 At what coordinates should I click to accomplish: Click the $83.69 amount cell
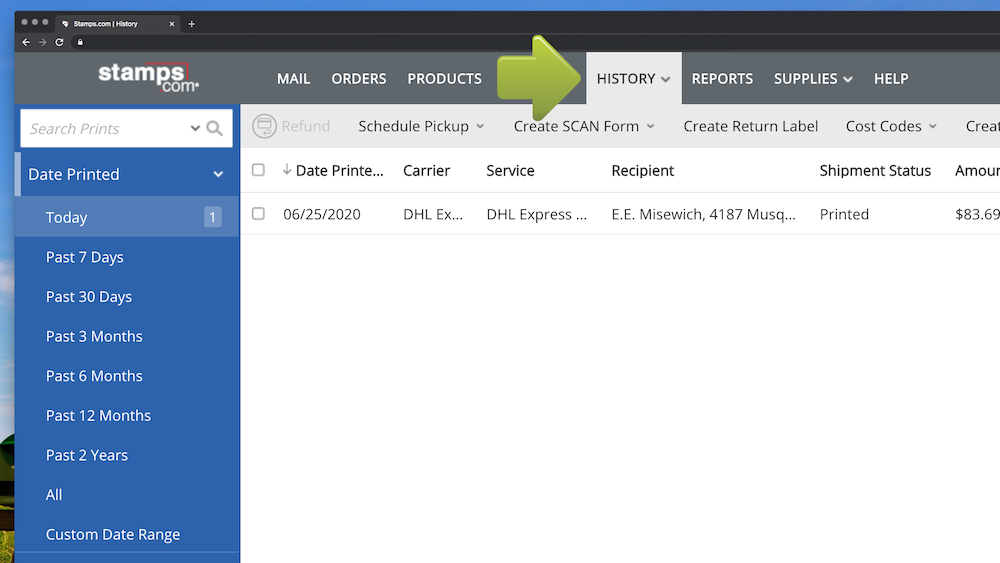pyautogui.click(x=977, y=214)
